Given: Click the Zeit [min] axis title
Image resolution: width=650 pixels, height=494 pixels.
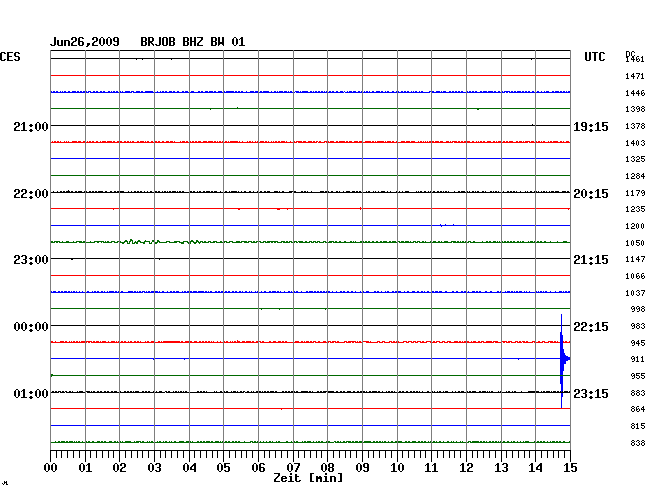Looking at the screenshot, I should click(308, 478).
